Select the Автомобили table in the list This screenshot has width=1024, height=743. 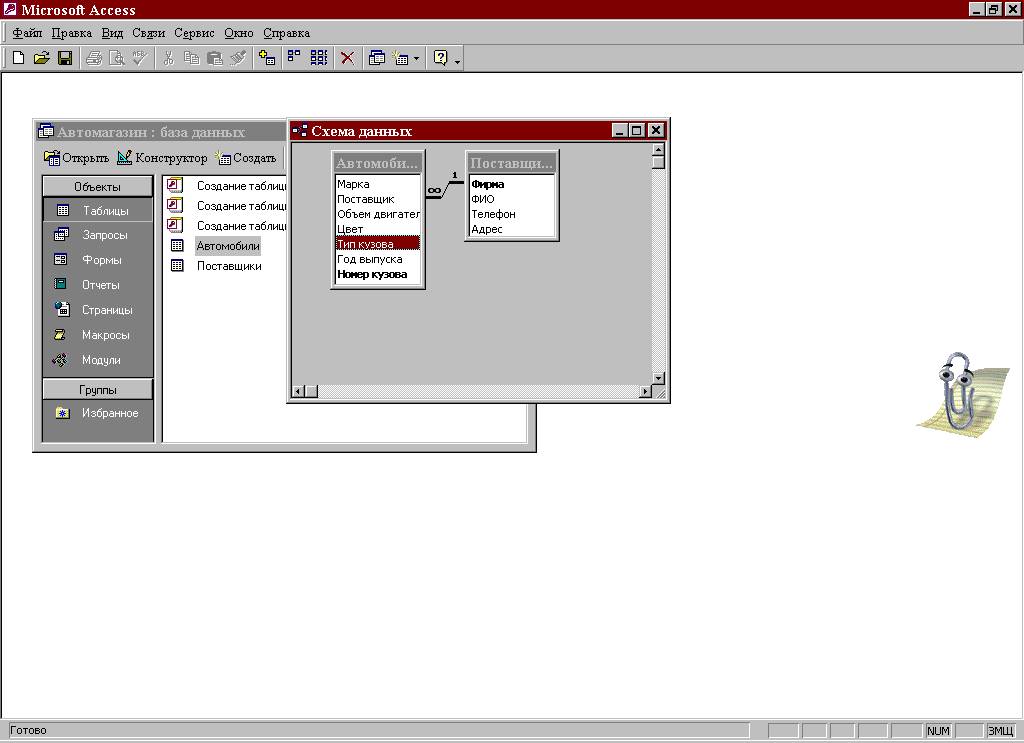[228, 246]
